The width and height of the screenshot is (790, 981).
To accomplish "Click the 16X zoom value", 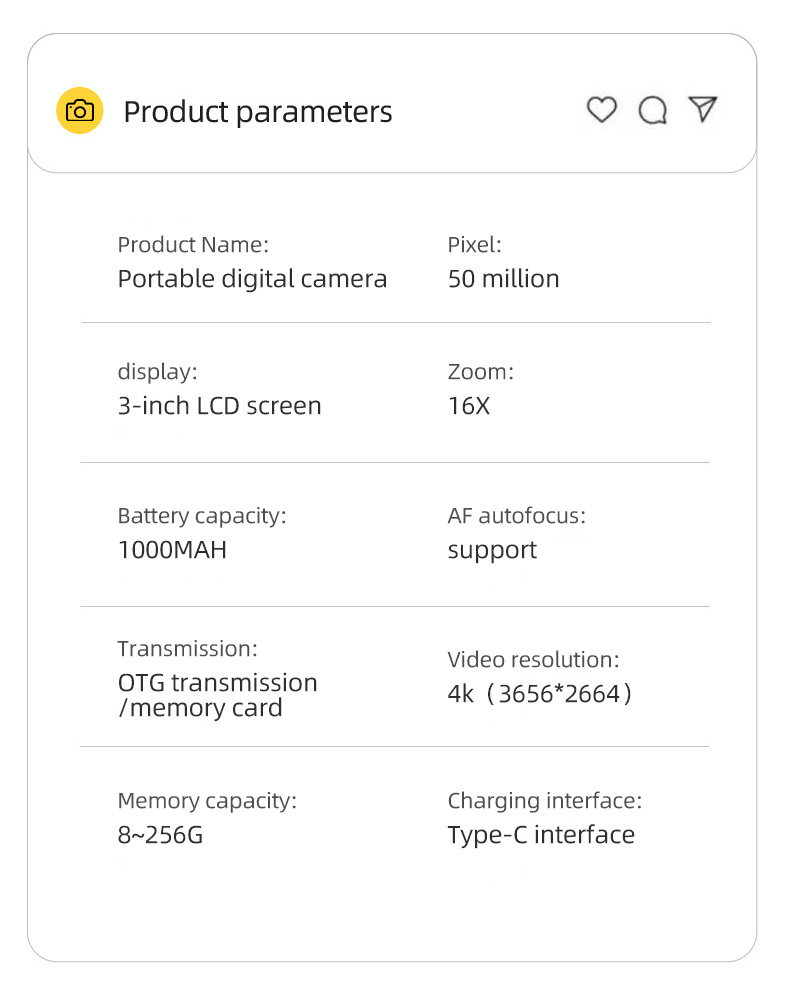I will pos(469,406).
